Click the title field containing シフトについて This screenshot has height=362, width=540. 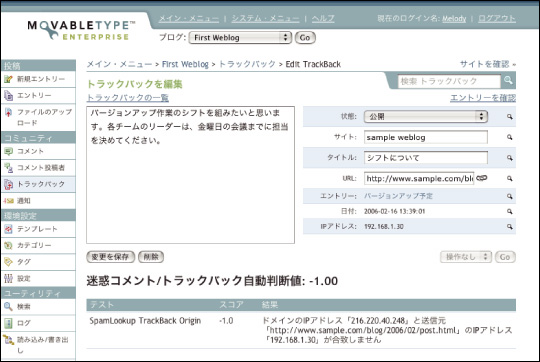[x=426, y=158]
